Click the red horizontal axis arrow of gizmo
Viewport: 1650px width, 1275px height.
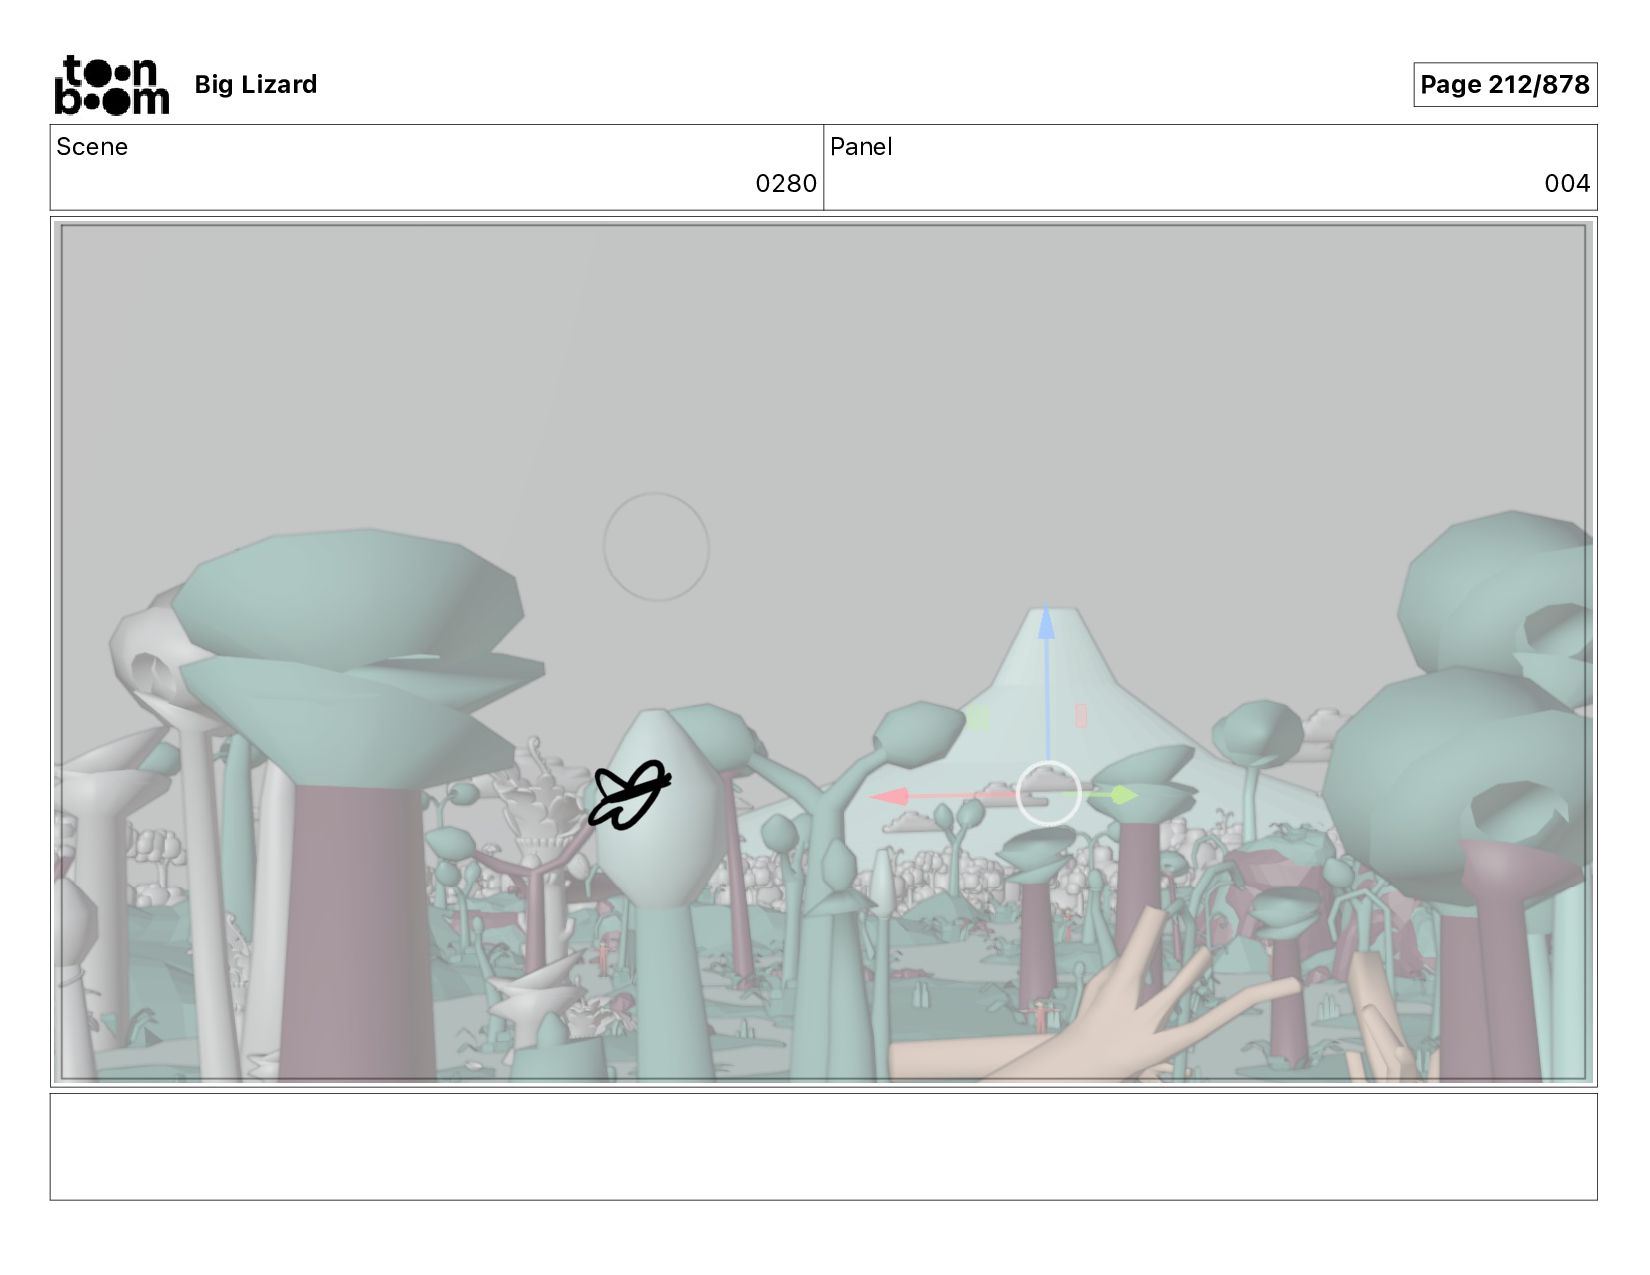pos(890,797)
